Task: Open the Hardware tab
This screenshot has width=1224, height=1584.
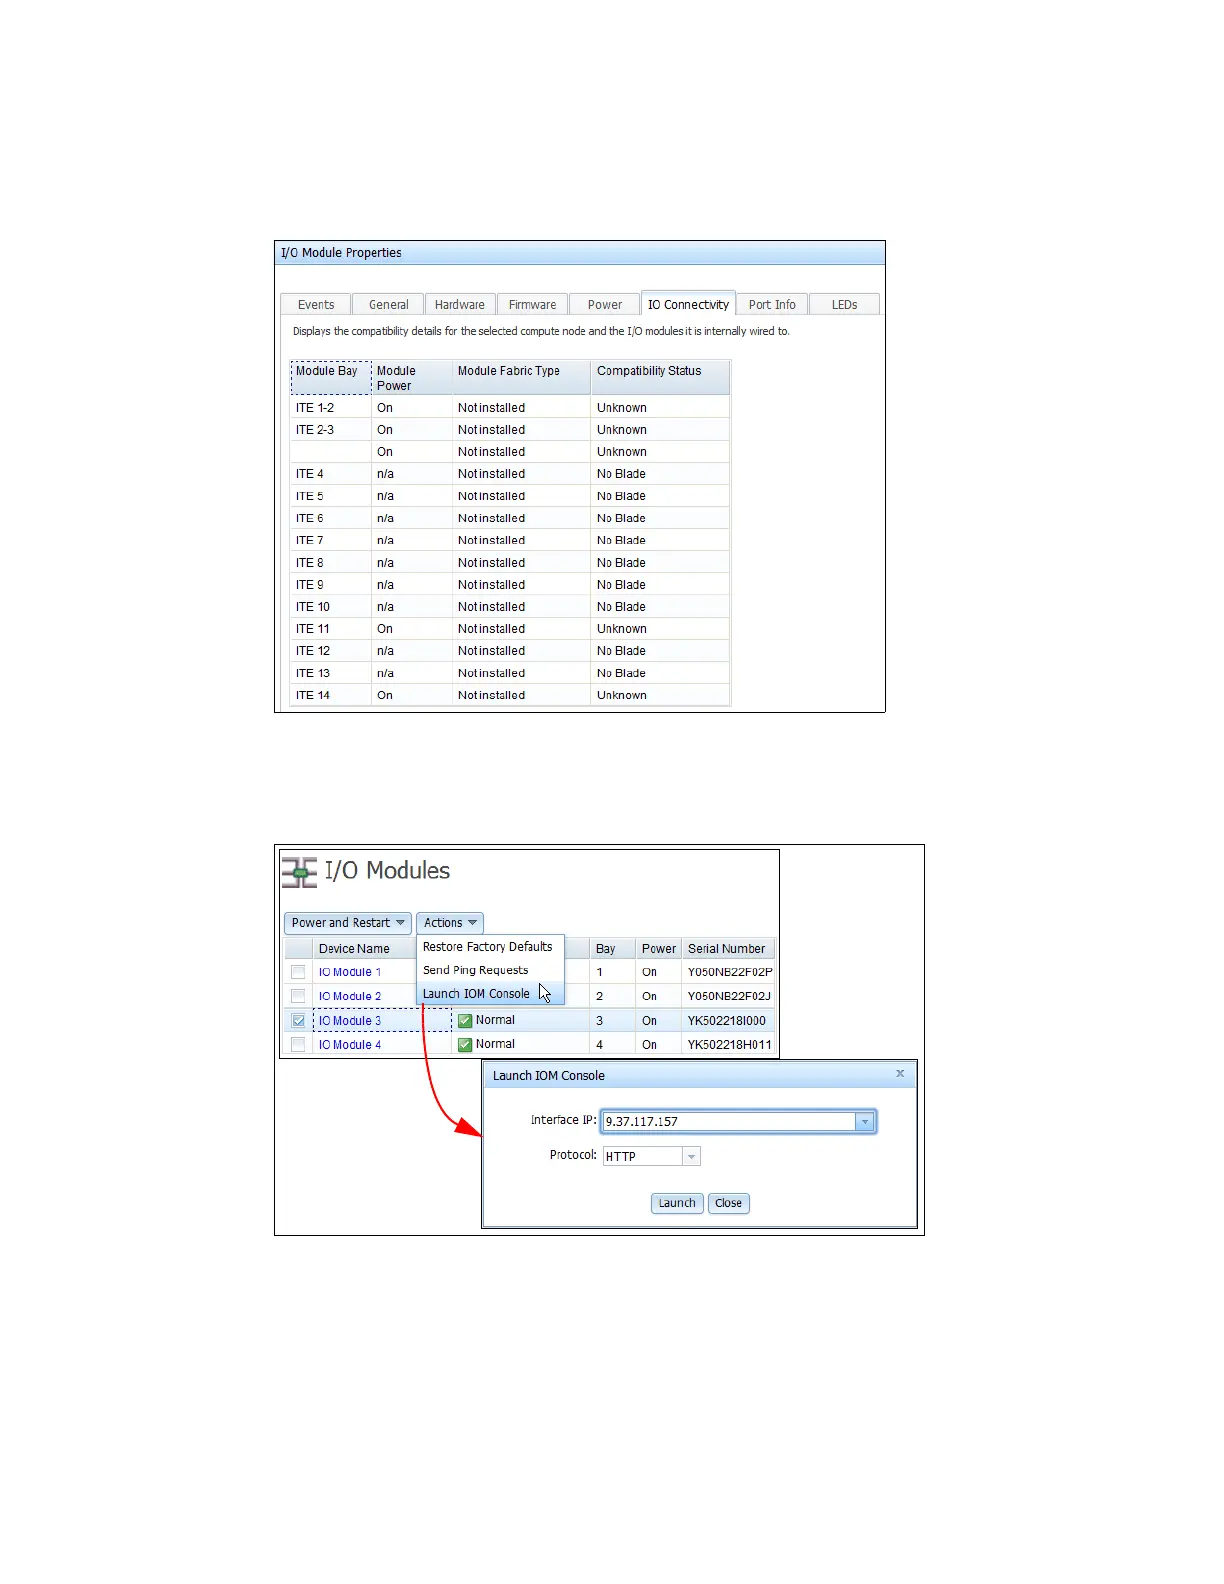Action: [460, 305]
